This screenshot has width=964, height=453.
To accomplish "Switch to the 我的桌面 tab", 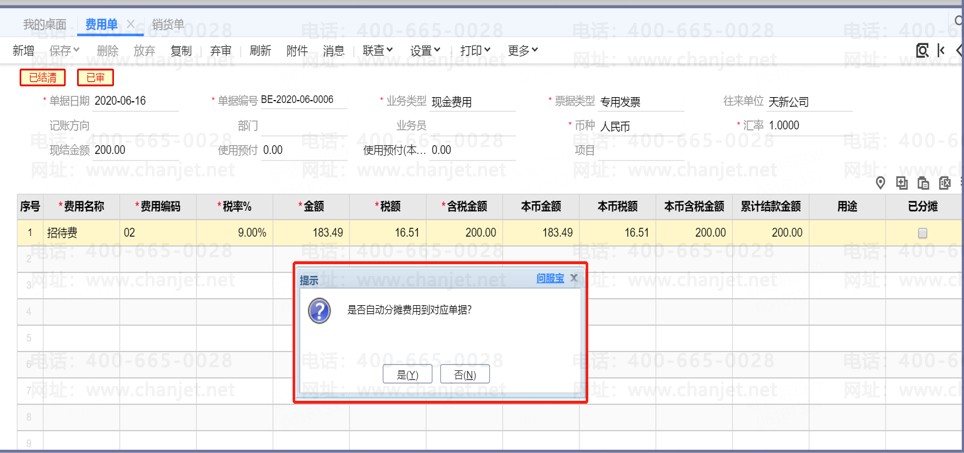I will 44,25.
